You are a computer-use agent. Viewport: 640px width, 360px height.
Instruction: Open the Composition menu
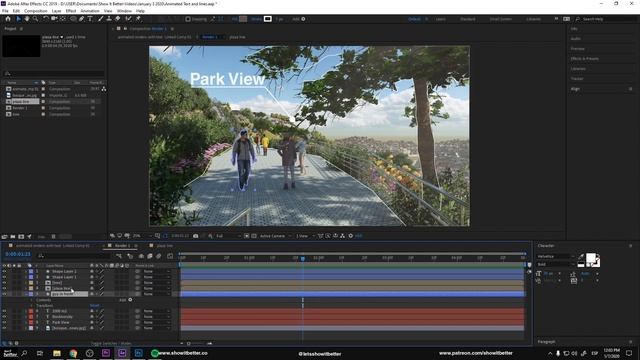point(36,11)
